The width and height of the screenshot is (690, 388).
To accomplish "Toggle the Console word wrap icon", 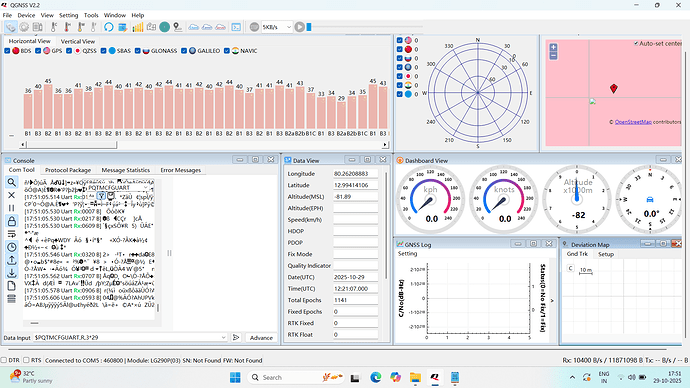I will coord(11,234).
